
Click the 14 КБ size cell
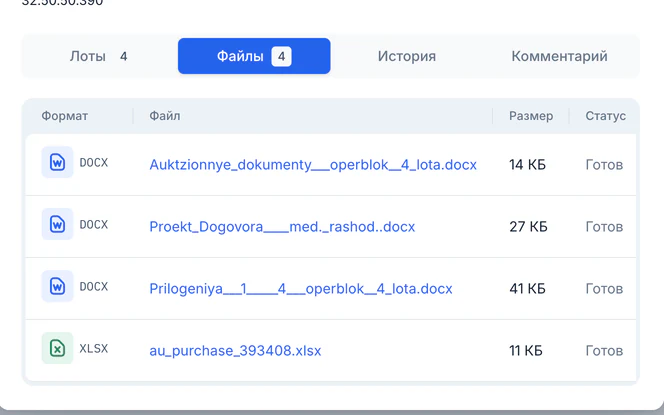click(527, 165)
